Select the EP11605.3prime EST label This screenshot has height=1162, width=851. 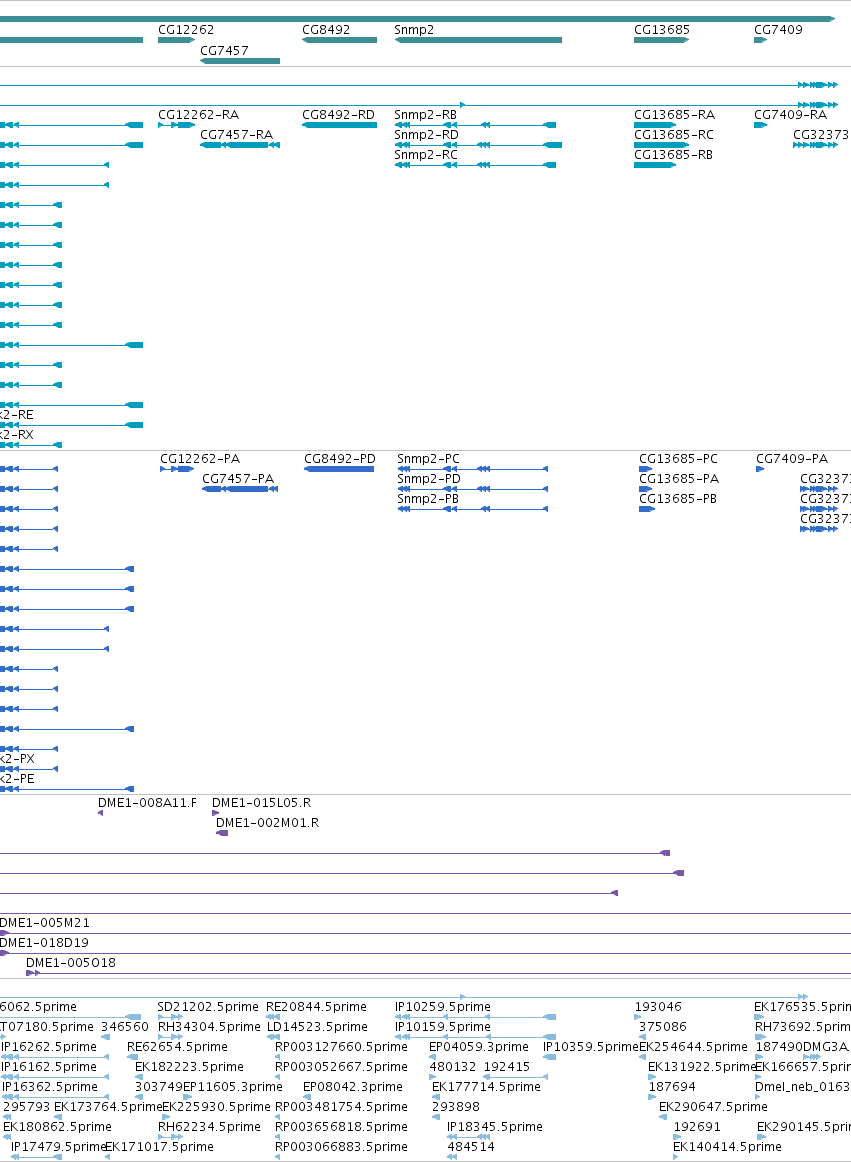pyautogui.click(x=233, y=1086)
